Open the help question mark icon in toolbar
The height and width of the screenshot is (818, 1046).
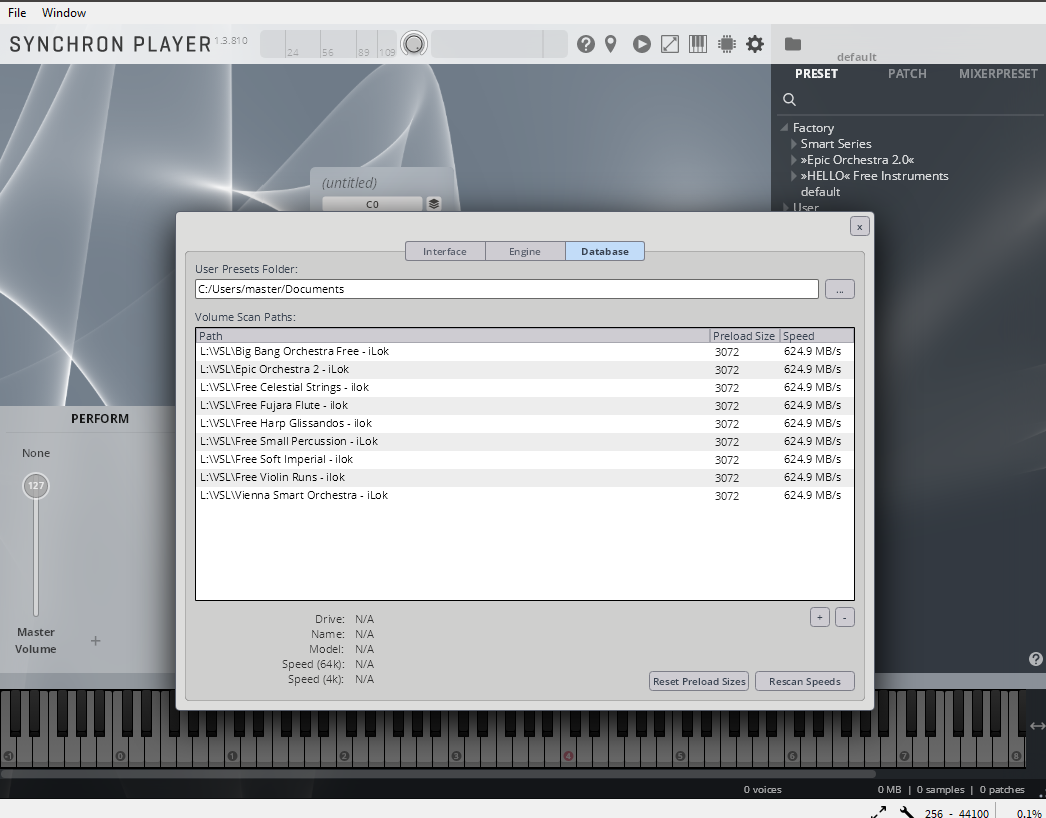click(586, 44)
